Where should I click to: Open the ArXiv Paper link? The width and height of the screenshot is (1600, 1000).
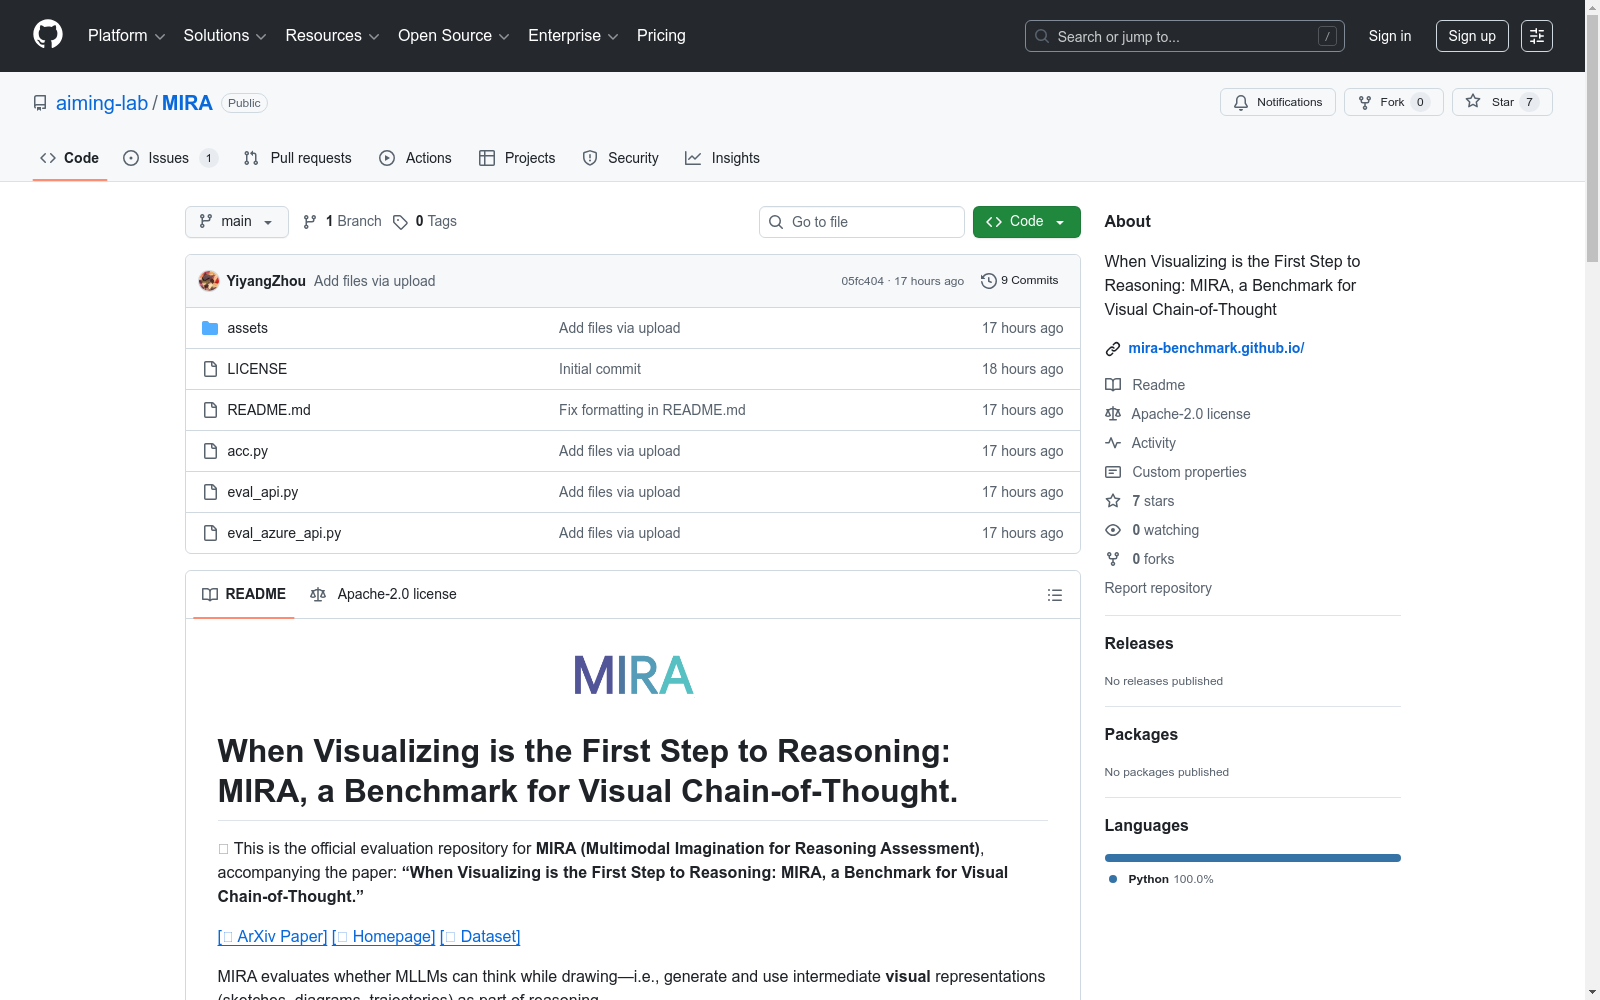point(272,937)
